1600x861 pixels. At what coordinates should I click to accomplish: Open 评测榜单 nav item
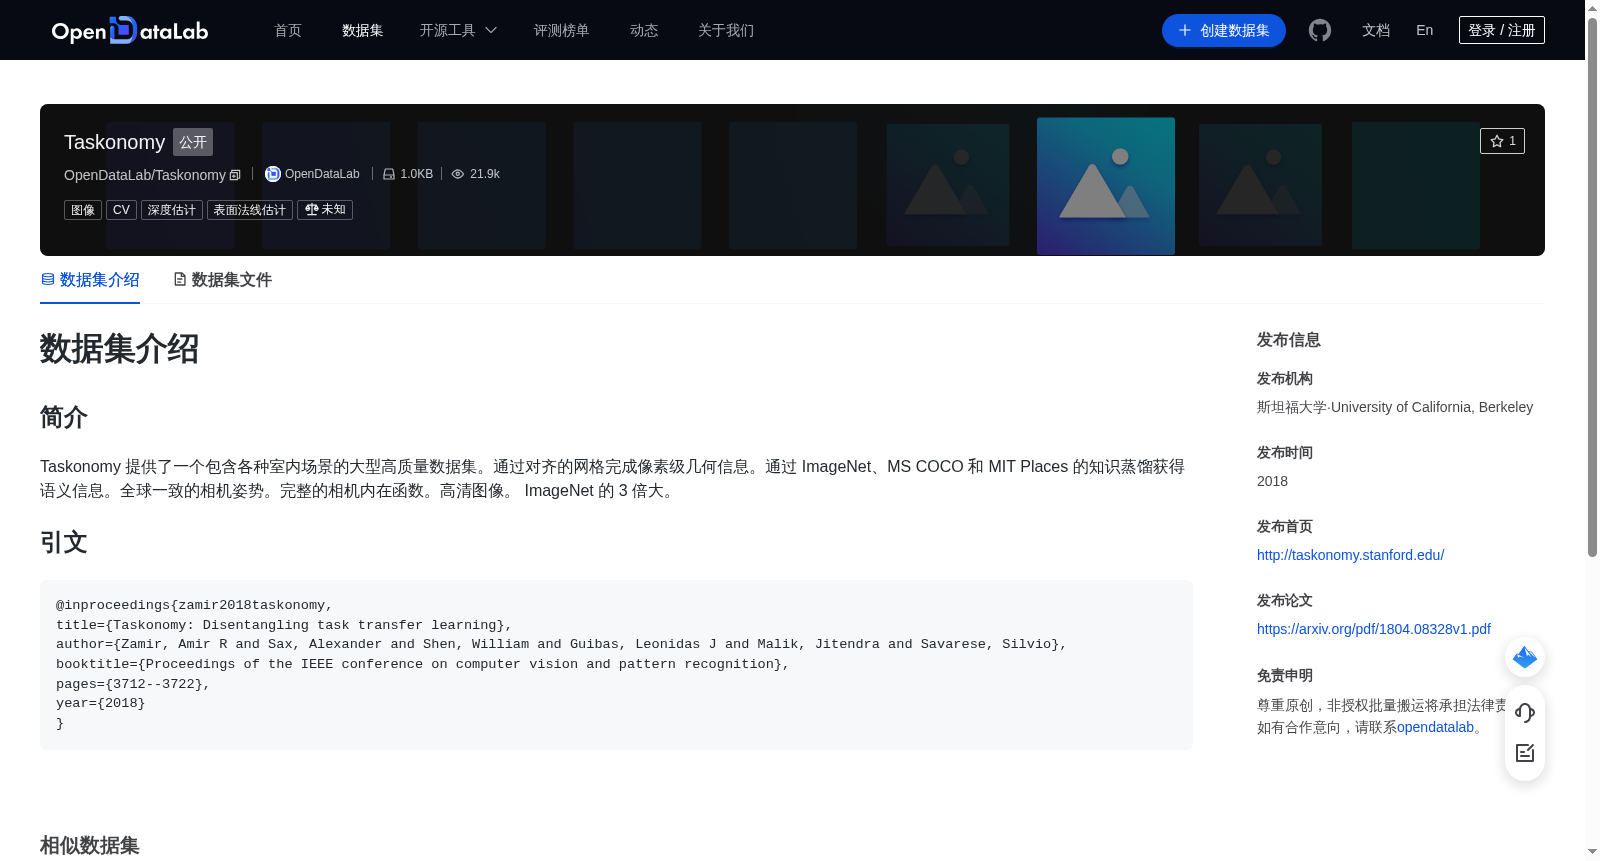click(x=562, y=30)
